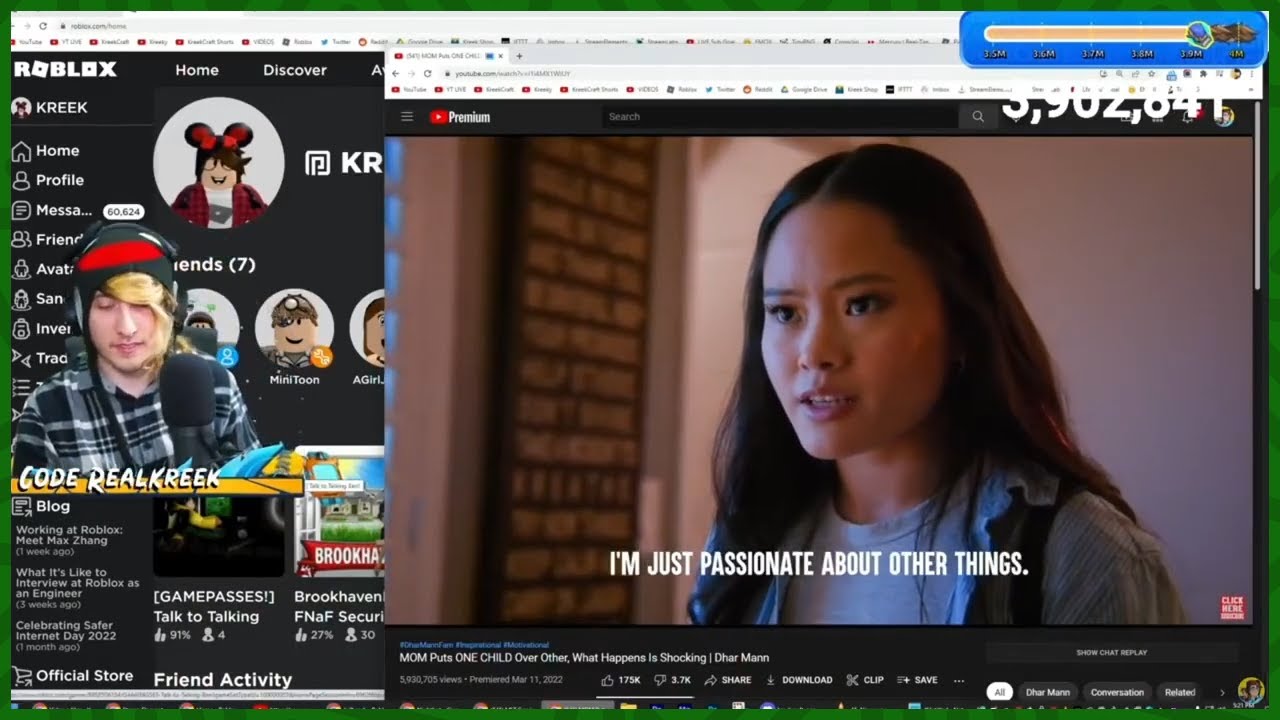The image size is (1280, 720).
Task: Click the CLICK HERE badge in the video
Action: (x=1232, y=608)
